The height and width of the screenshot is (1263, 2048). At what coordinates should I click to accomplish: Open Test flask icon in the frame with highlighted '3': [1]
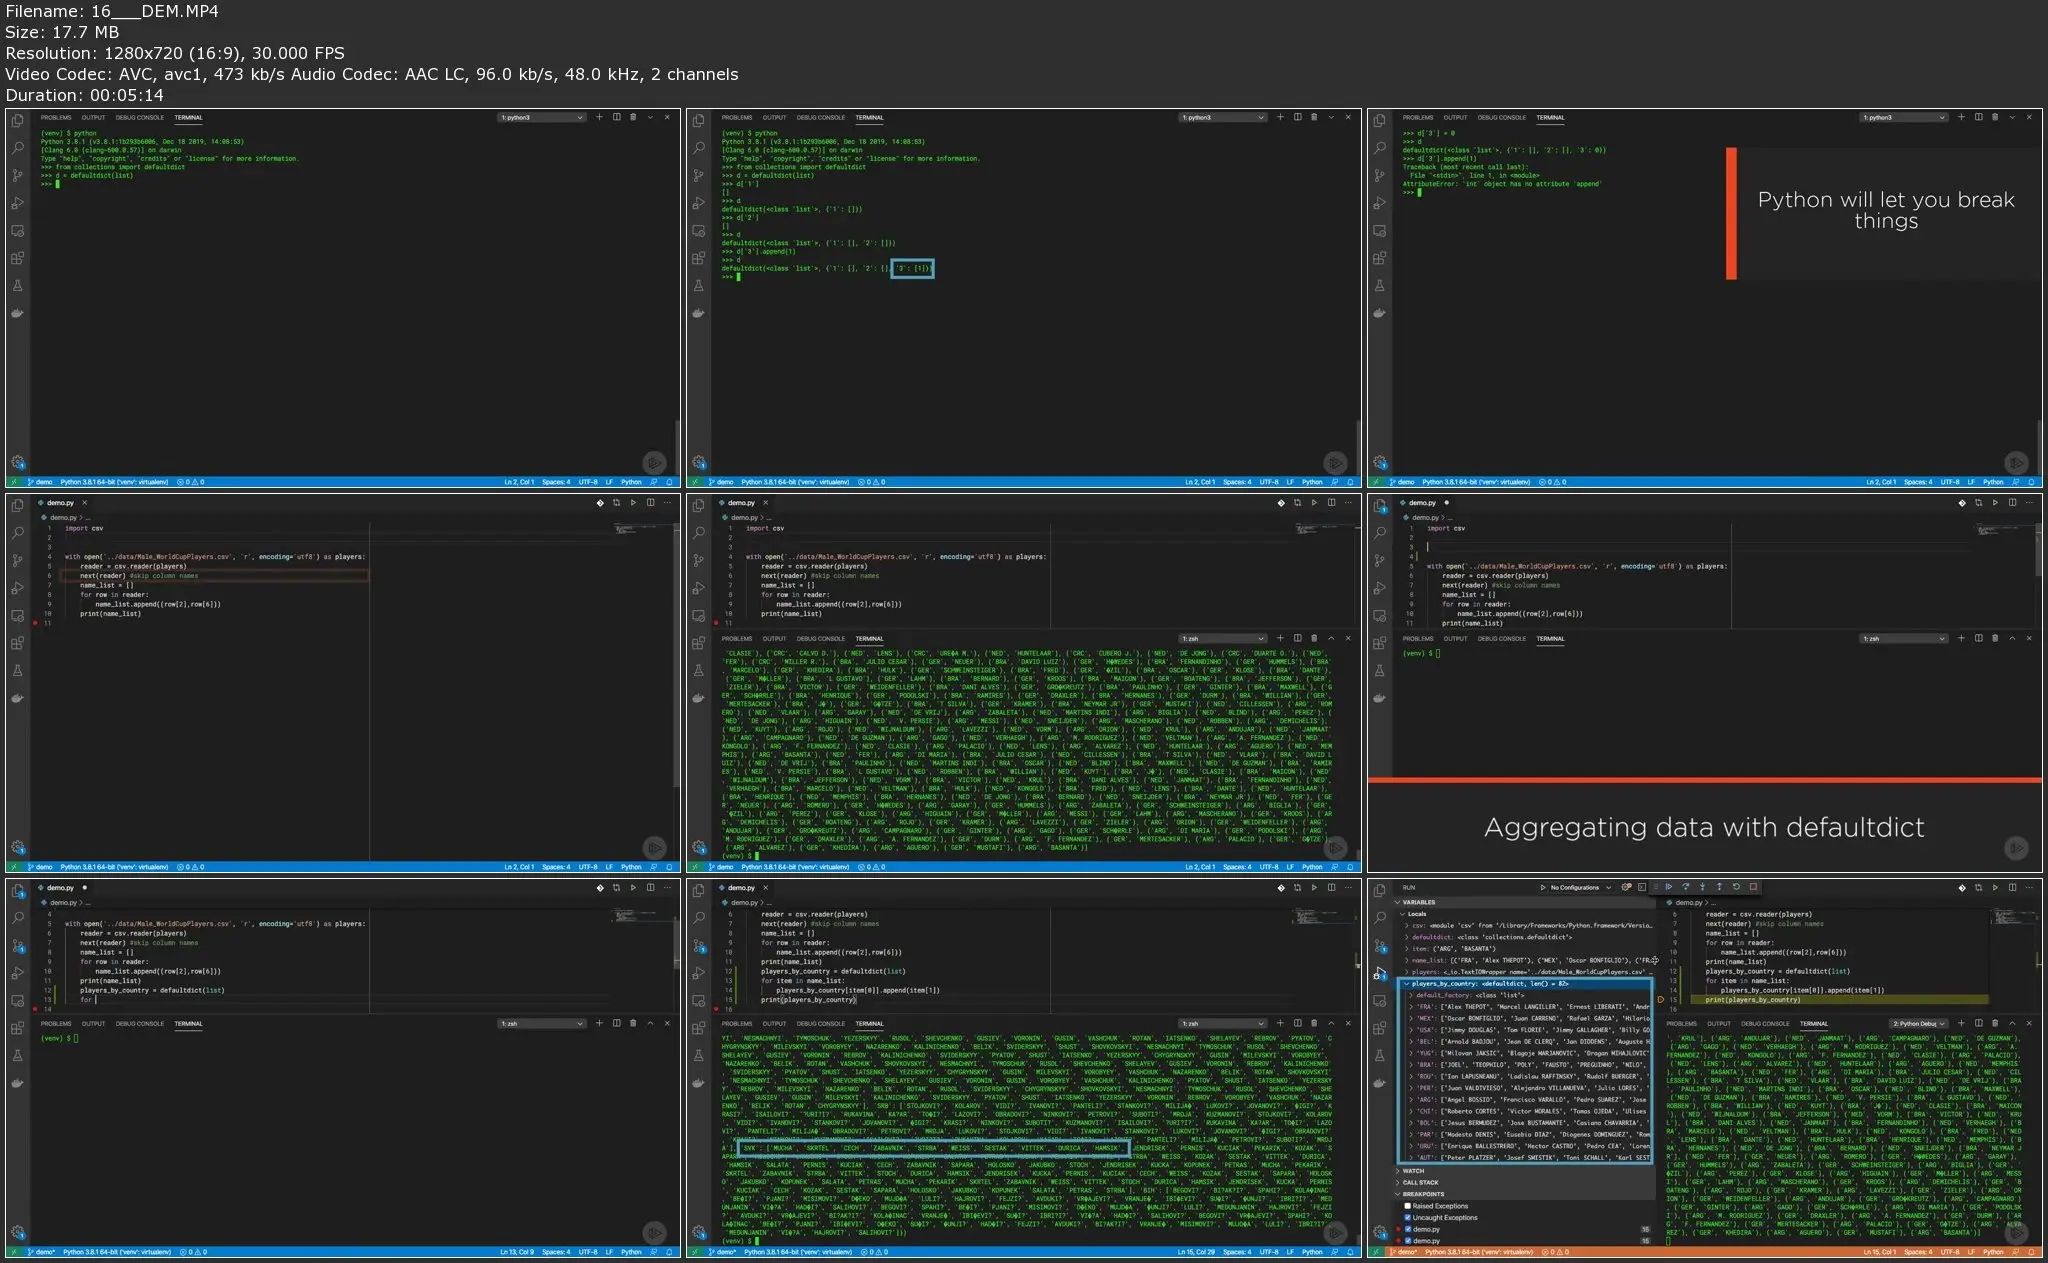[699, 285]
